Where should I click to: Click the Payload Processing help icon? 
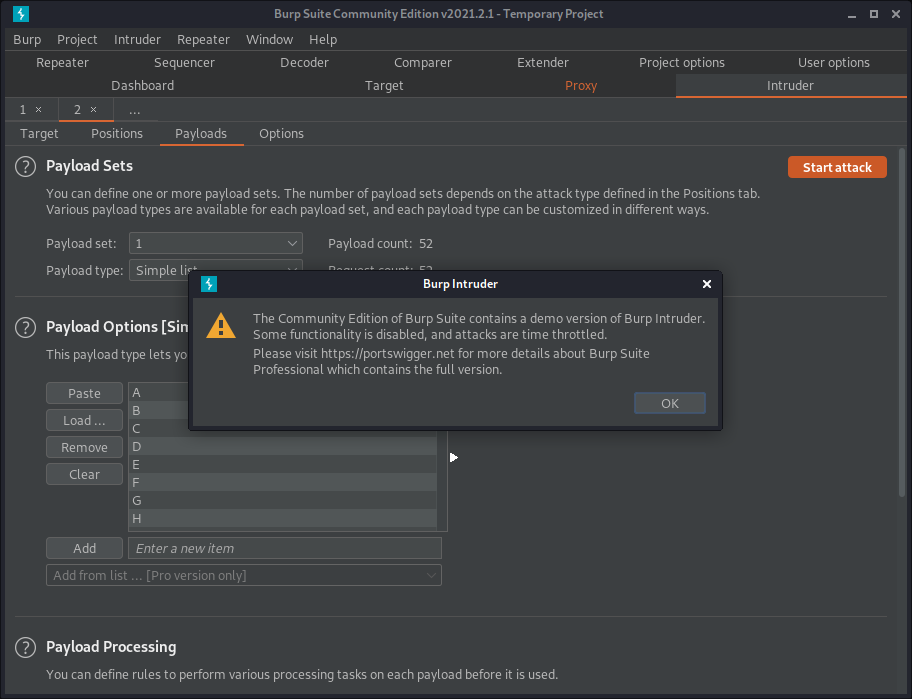(x=26, y=647)
